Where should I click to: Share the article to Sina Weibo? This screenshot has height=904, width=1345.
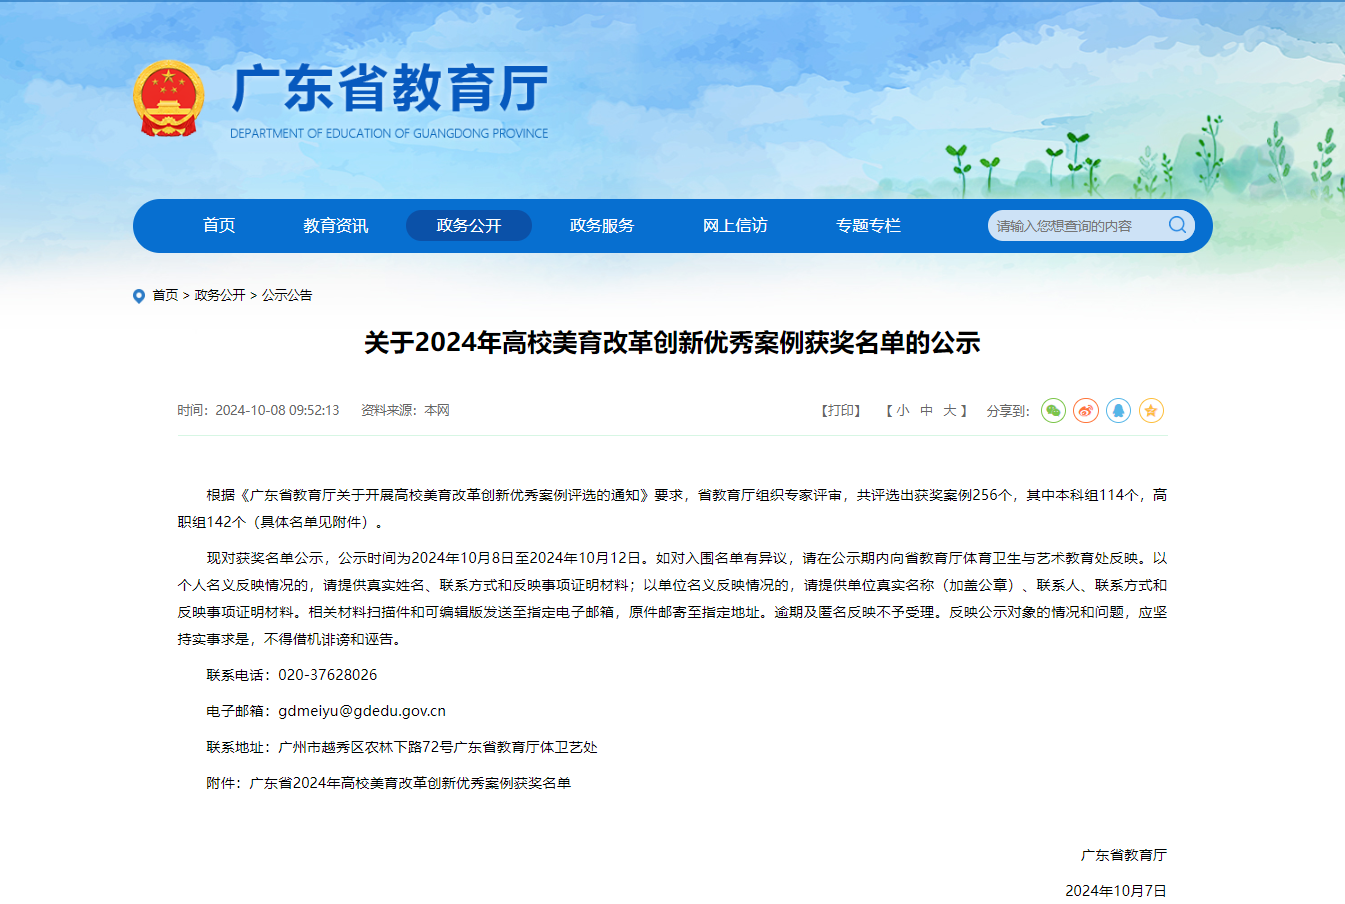coord(1086,411)
